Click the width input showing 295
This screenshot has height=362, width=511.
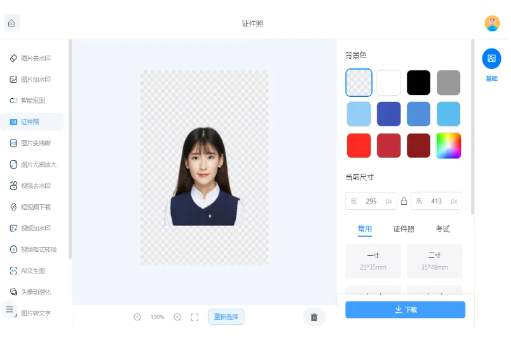pos(371,201)
